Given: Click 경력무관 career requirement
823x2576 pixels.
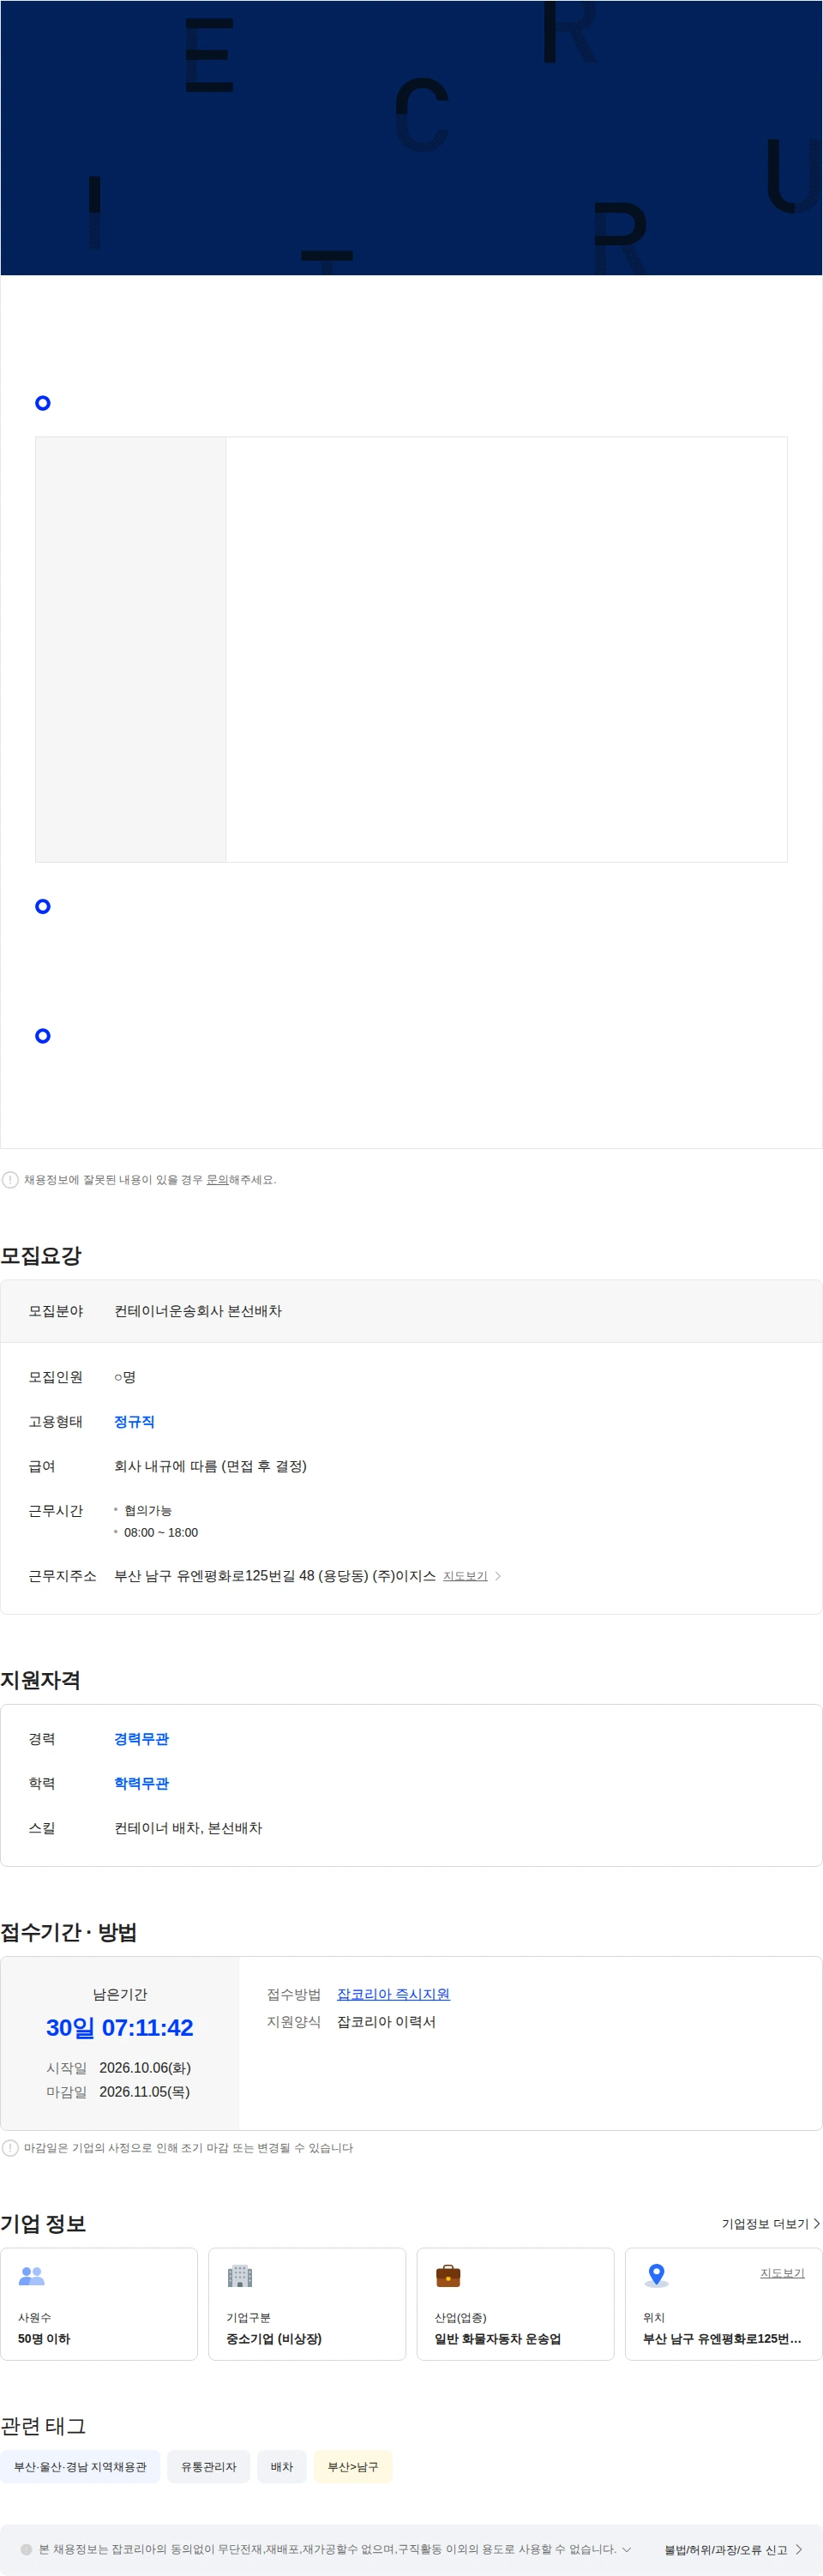Looking at the screenshot, I should click(141, 1739).
